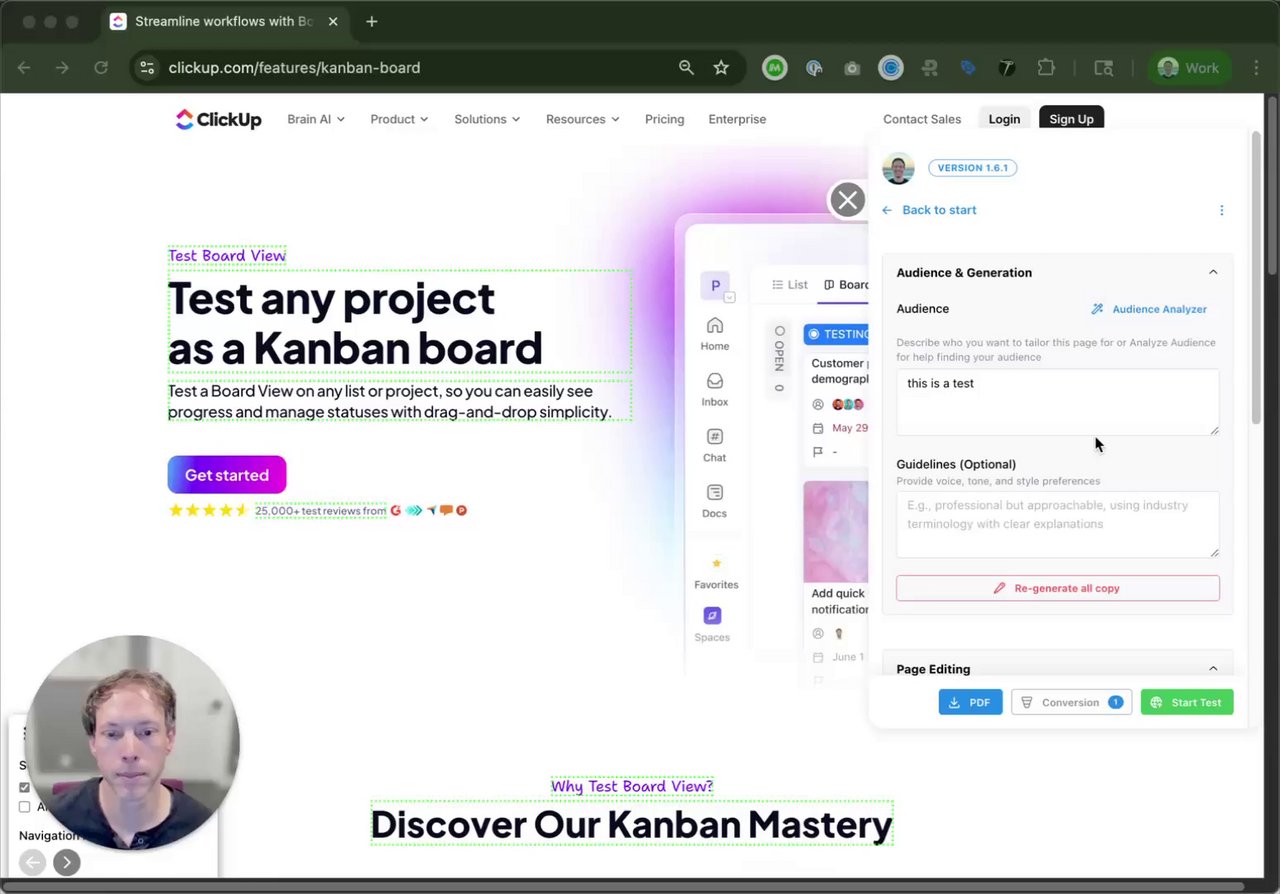Open the Pricing page from navbar
Image resolution: width=1280 pixels, height=894 pixels.
664,119
